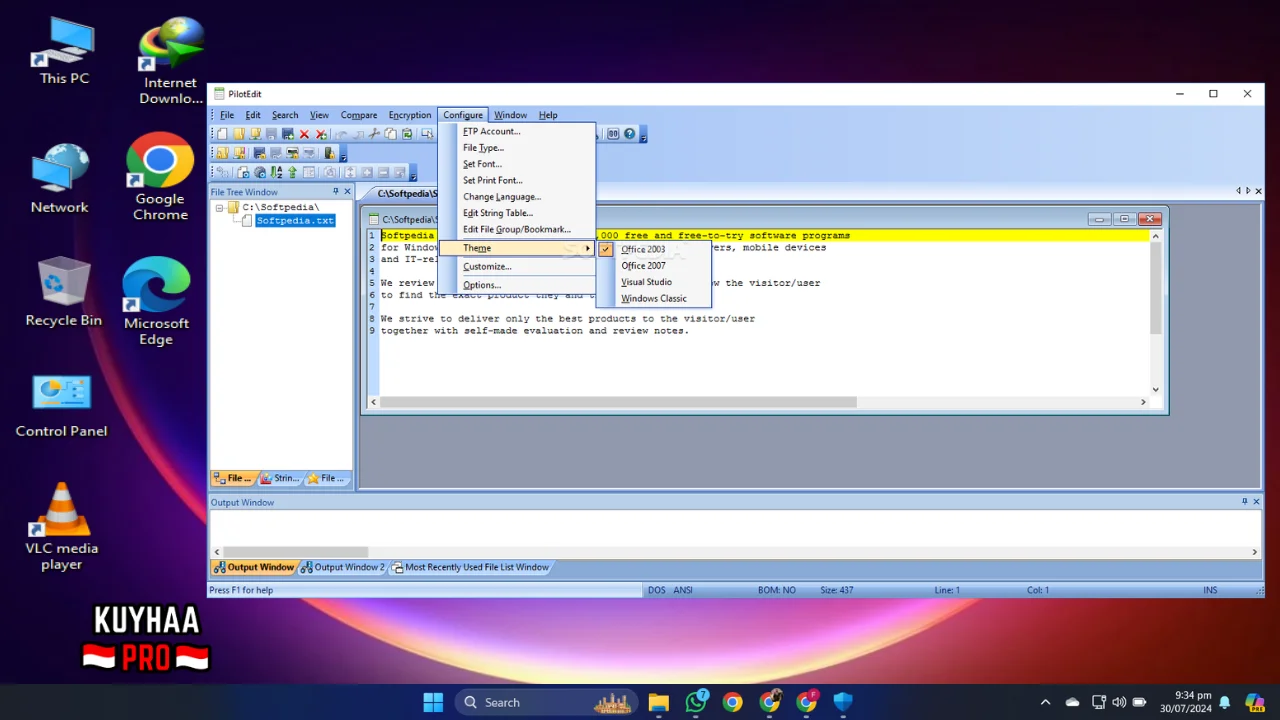
Task: Open overflow arrow next to Help icon
Action: tap(643, 135)
